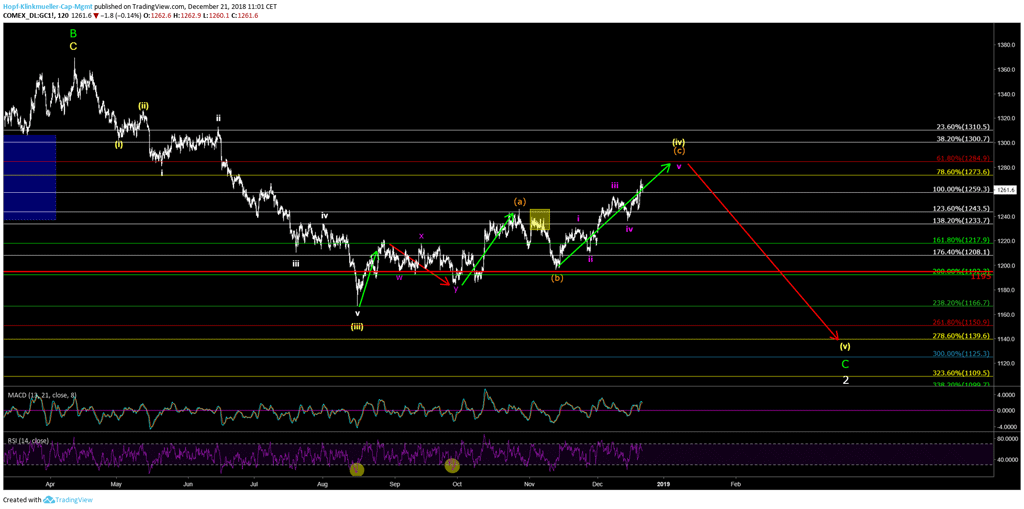
Task: Select the 100.00%(1259.3) Fibonacci level label
Action: tap(960, 189)
